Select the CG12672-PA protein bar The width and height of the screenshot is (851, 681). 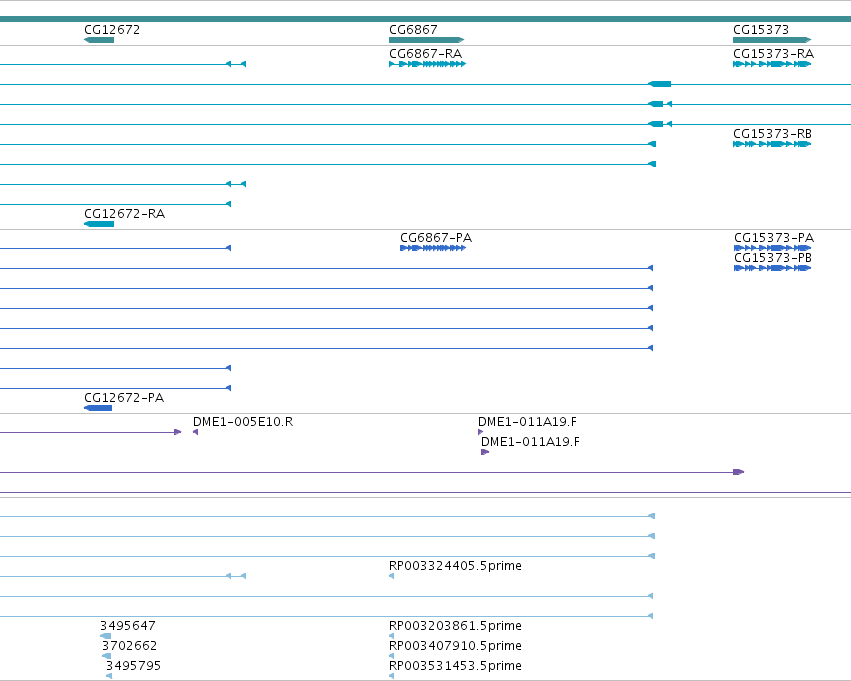(98, 408)
